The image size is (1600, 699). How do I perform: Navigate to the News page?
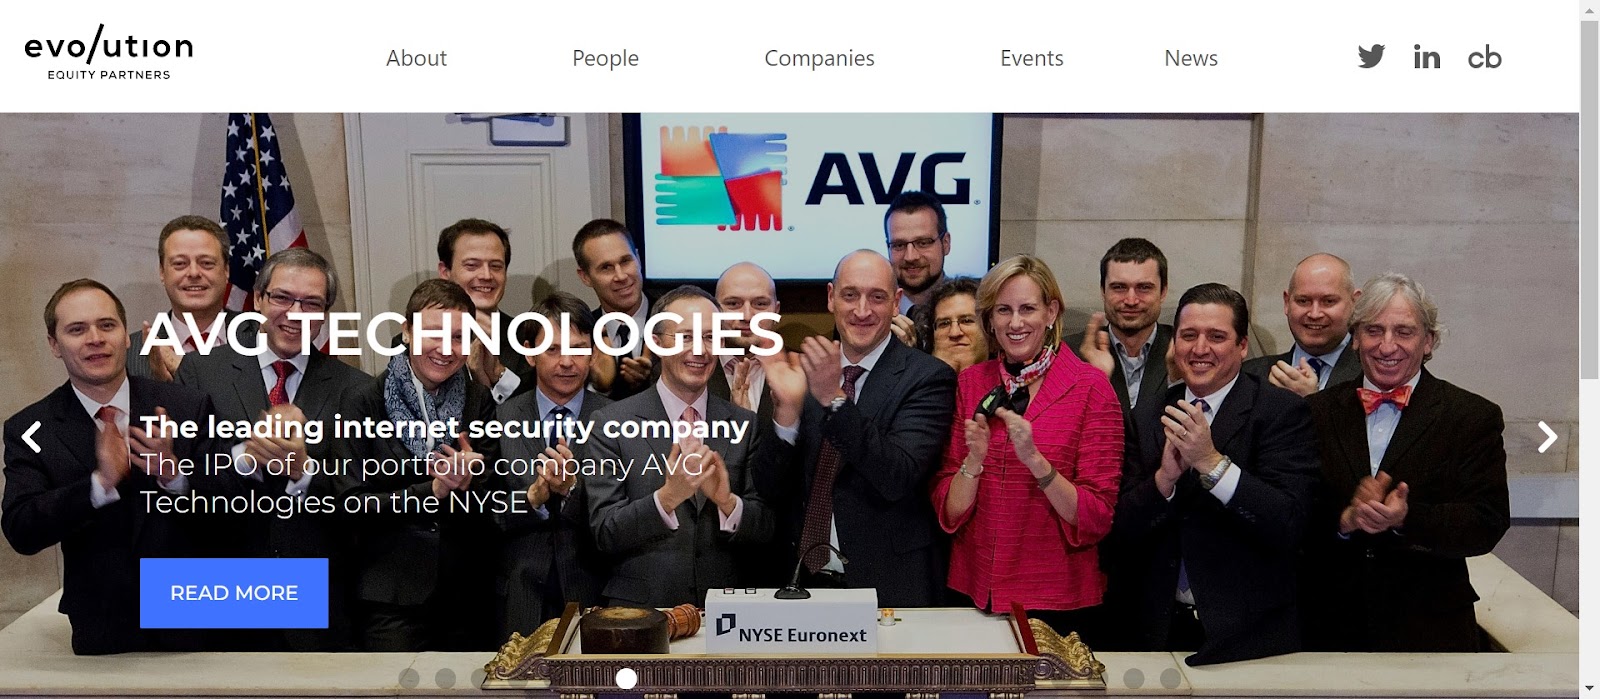pyautogui.click(x=1191, y=58)
